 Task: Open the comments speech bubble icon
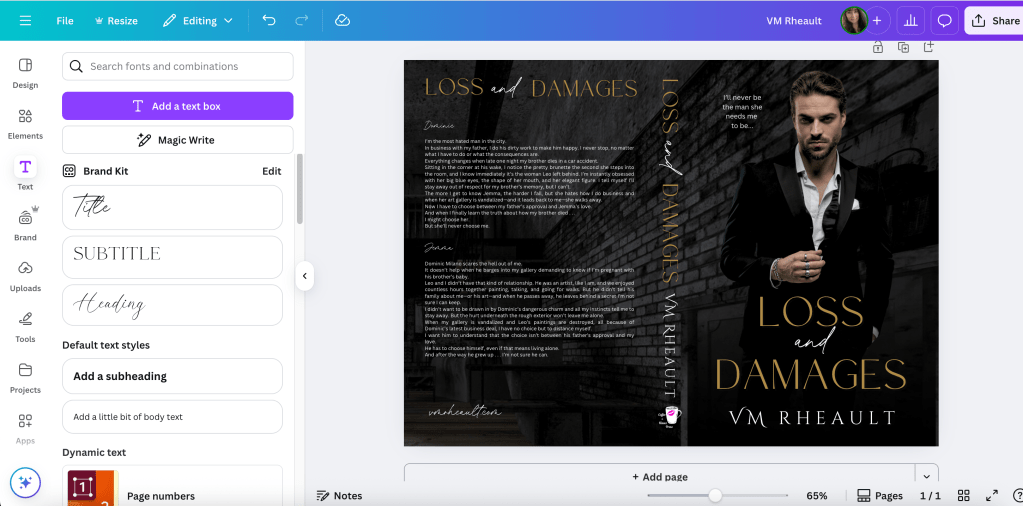943,20
